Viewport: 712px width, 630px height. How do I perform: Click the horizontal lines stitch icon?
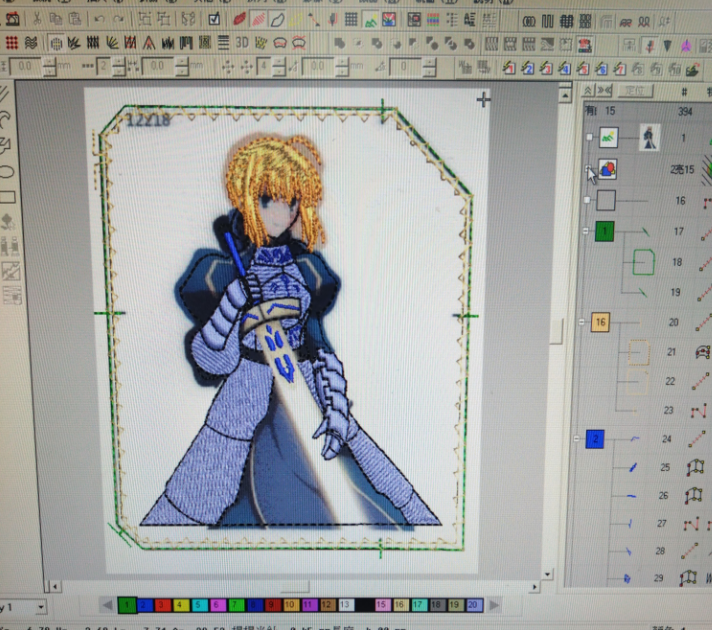223,43
